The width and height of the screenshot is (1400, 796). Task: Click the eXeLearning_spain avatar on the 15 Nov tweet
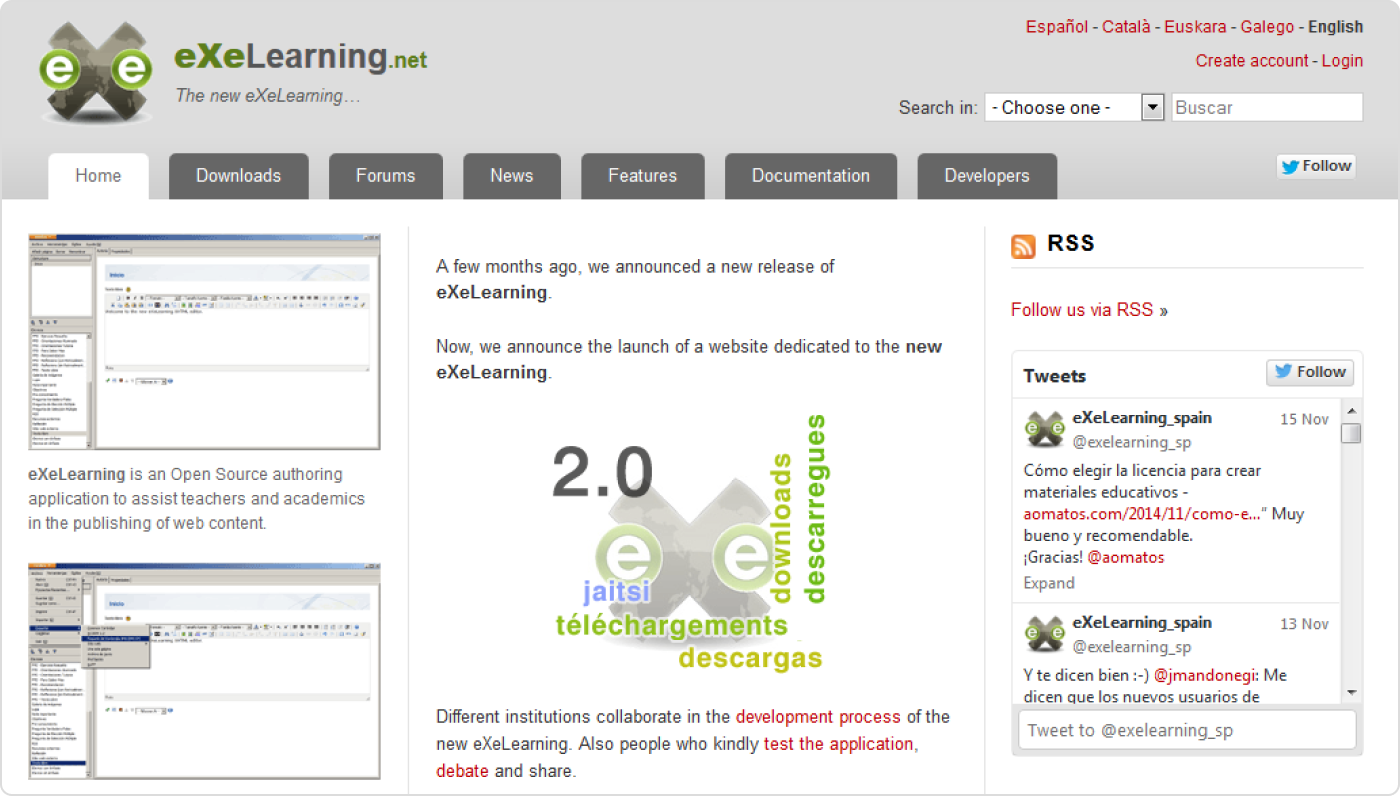pyautogui.click(x=1044, y=429)
